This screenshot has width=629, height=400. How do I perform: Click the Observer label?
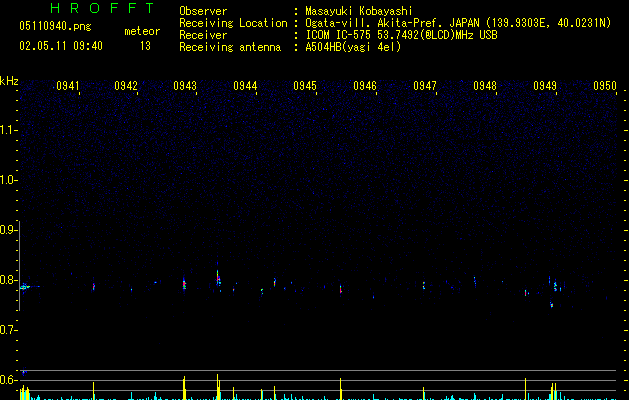click(x=203, y=11)
